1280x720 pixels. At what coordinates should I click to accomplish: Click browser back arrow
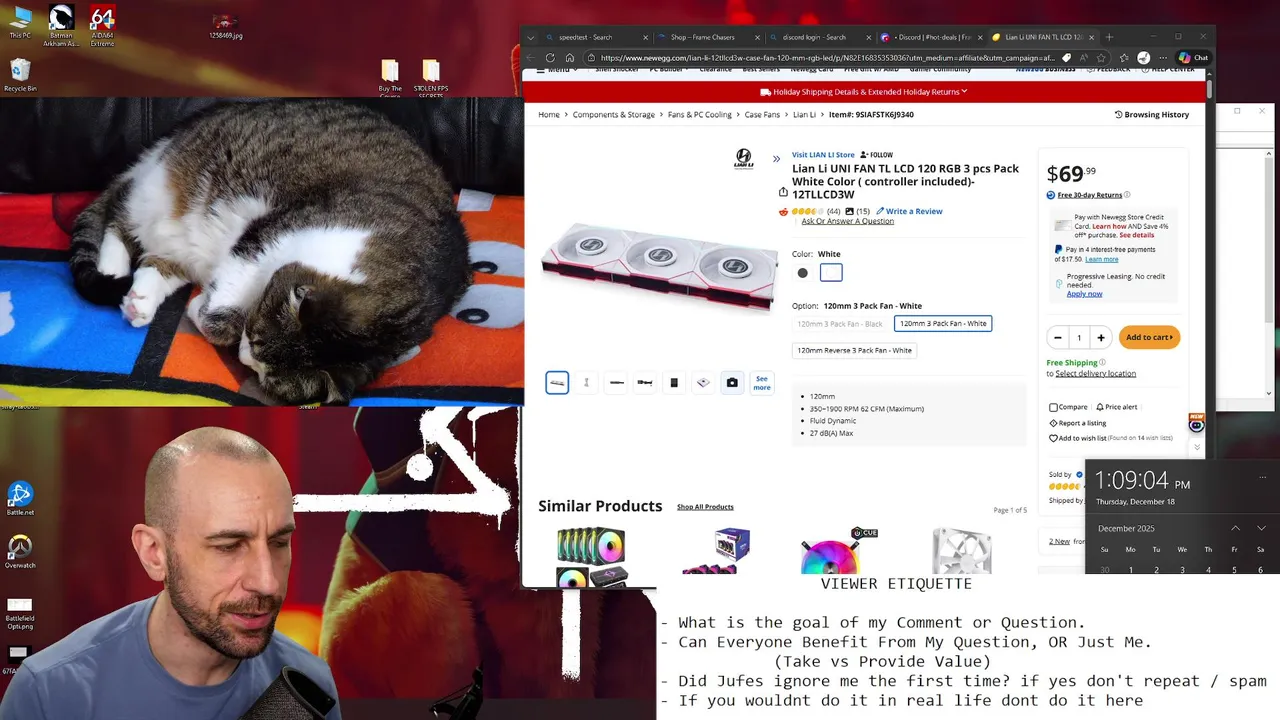pos(531,58)
